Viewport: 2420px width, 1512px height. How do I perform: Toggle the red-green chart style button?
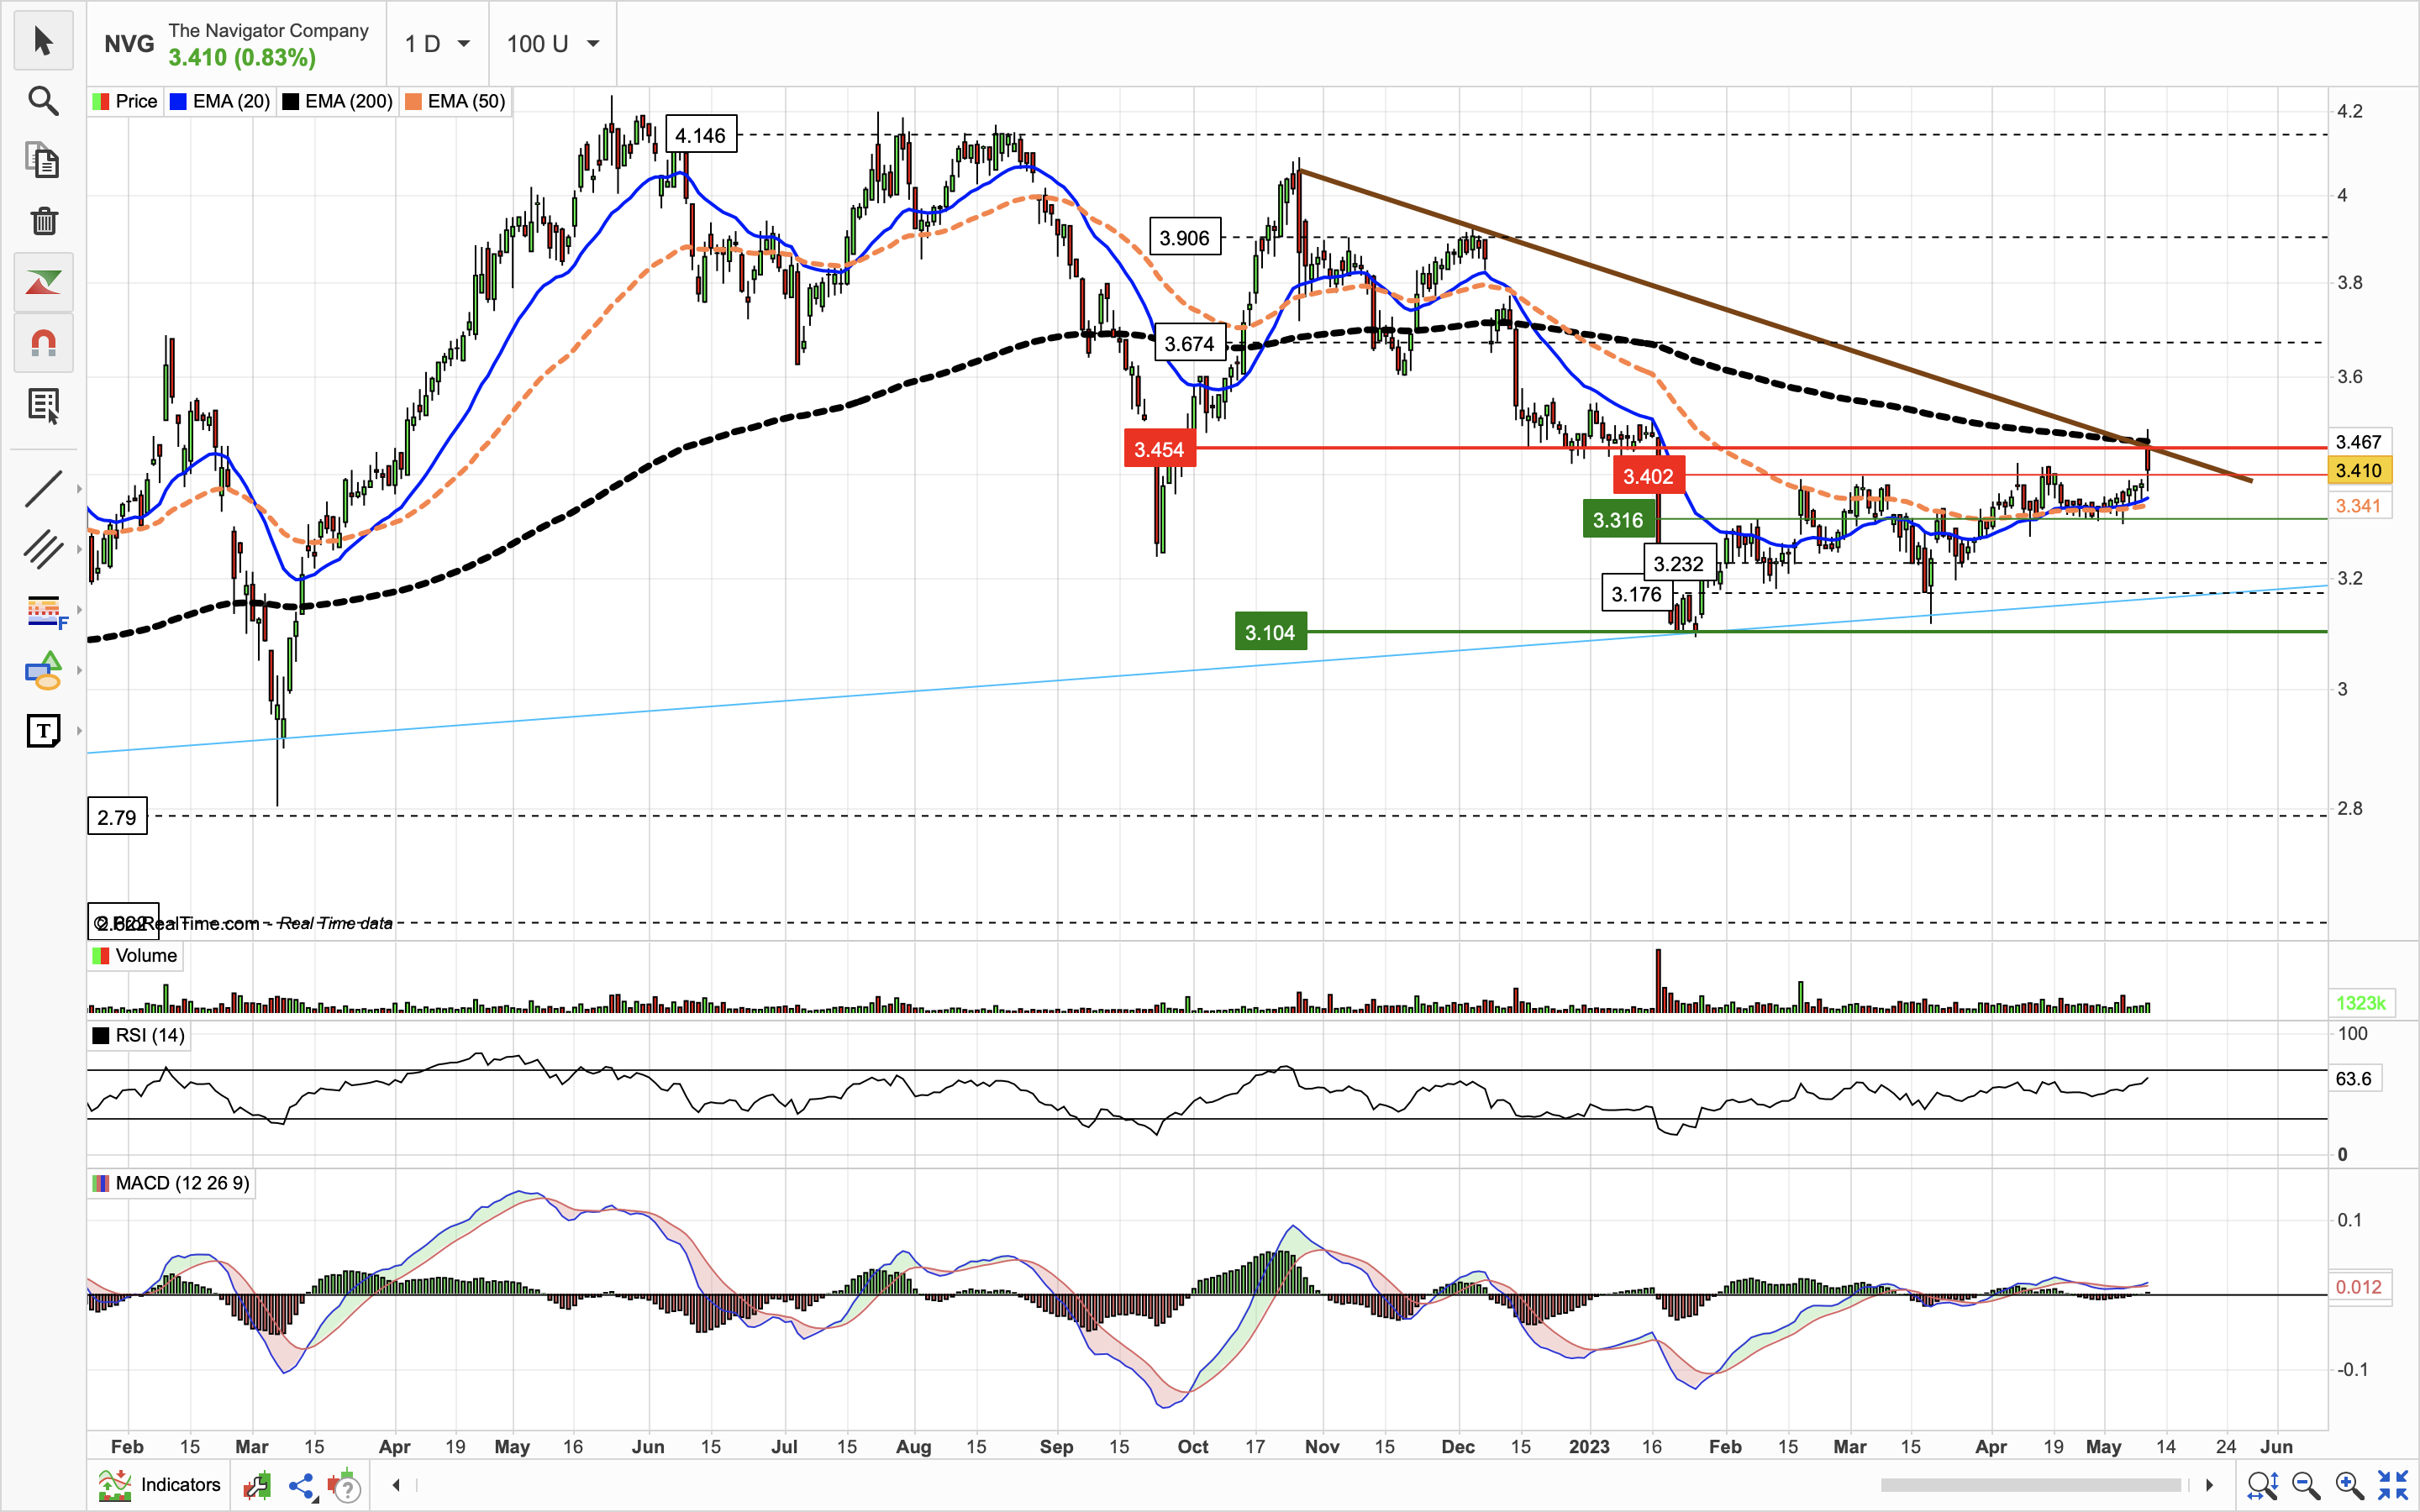point(43,283)
